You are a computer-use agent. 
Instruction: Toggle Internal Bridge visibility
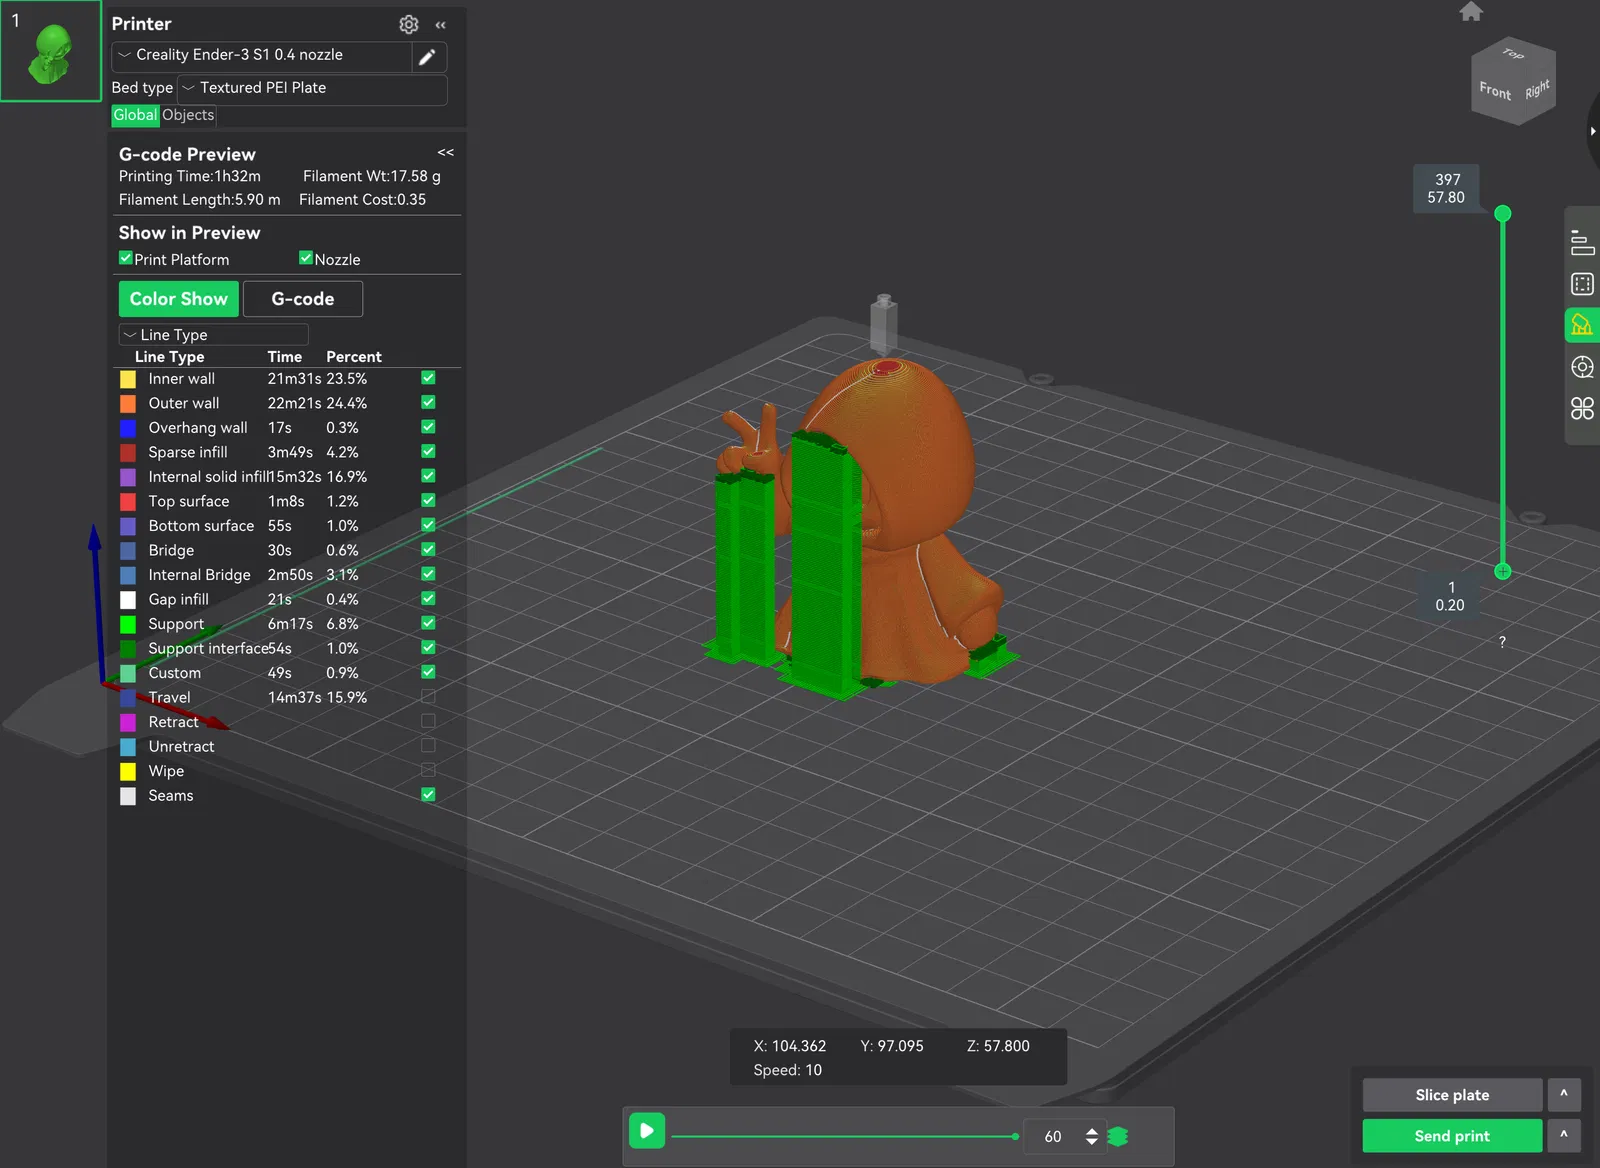click(428, 574)
